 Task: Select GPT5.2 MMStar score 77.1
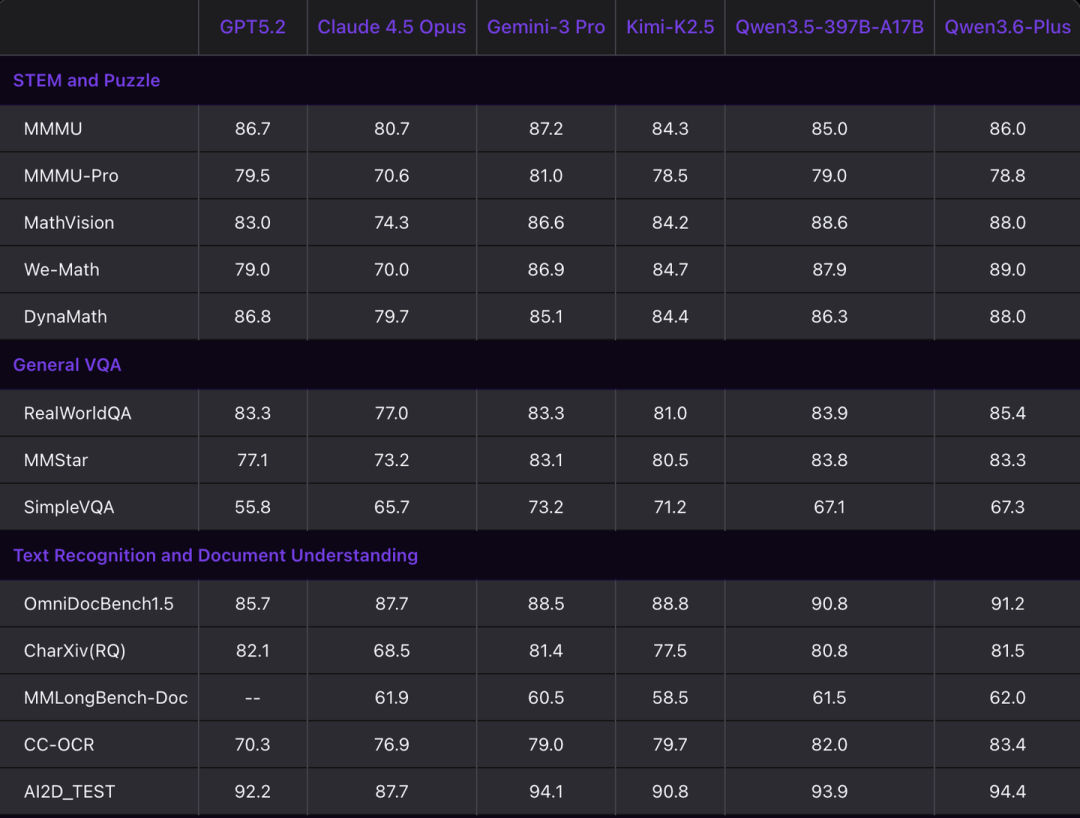tap(252, 460)
